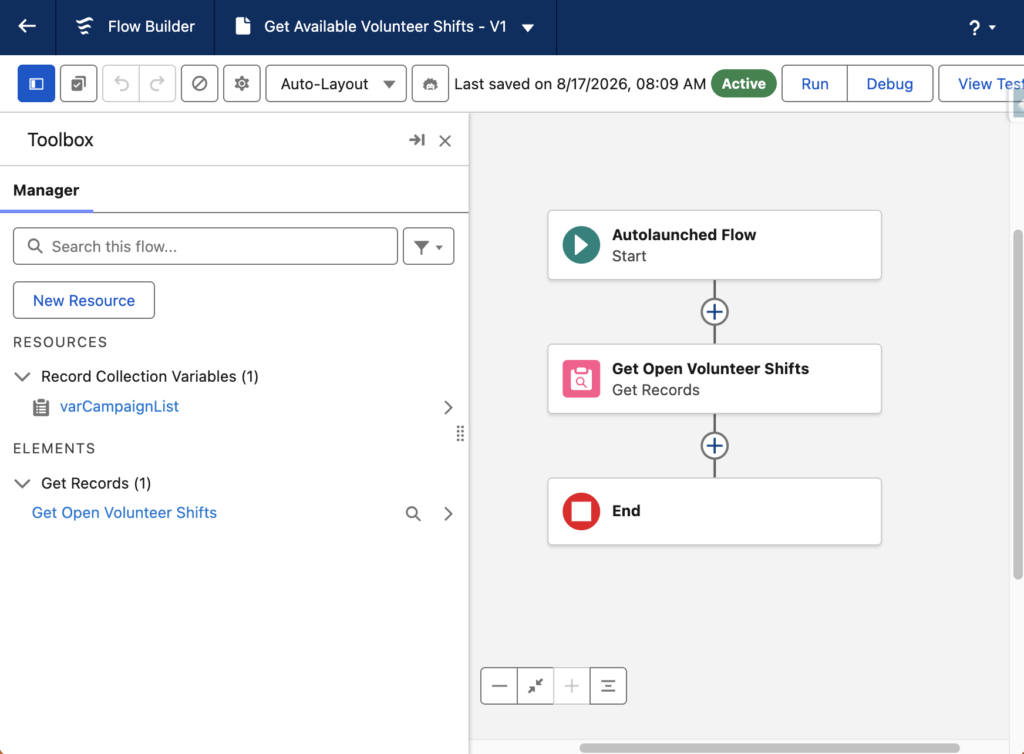This screenshot has height=754, width=1024.
Task: Zoom in the canvas
Action: pyautogui.click(x=571, y=685)
